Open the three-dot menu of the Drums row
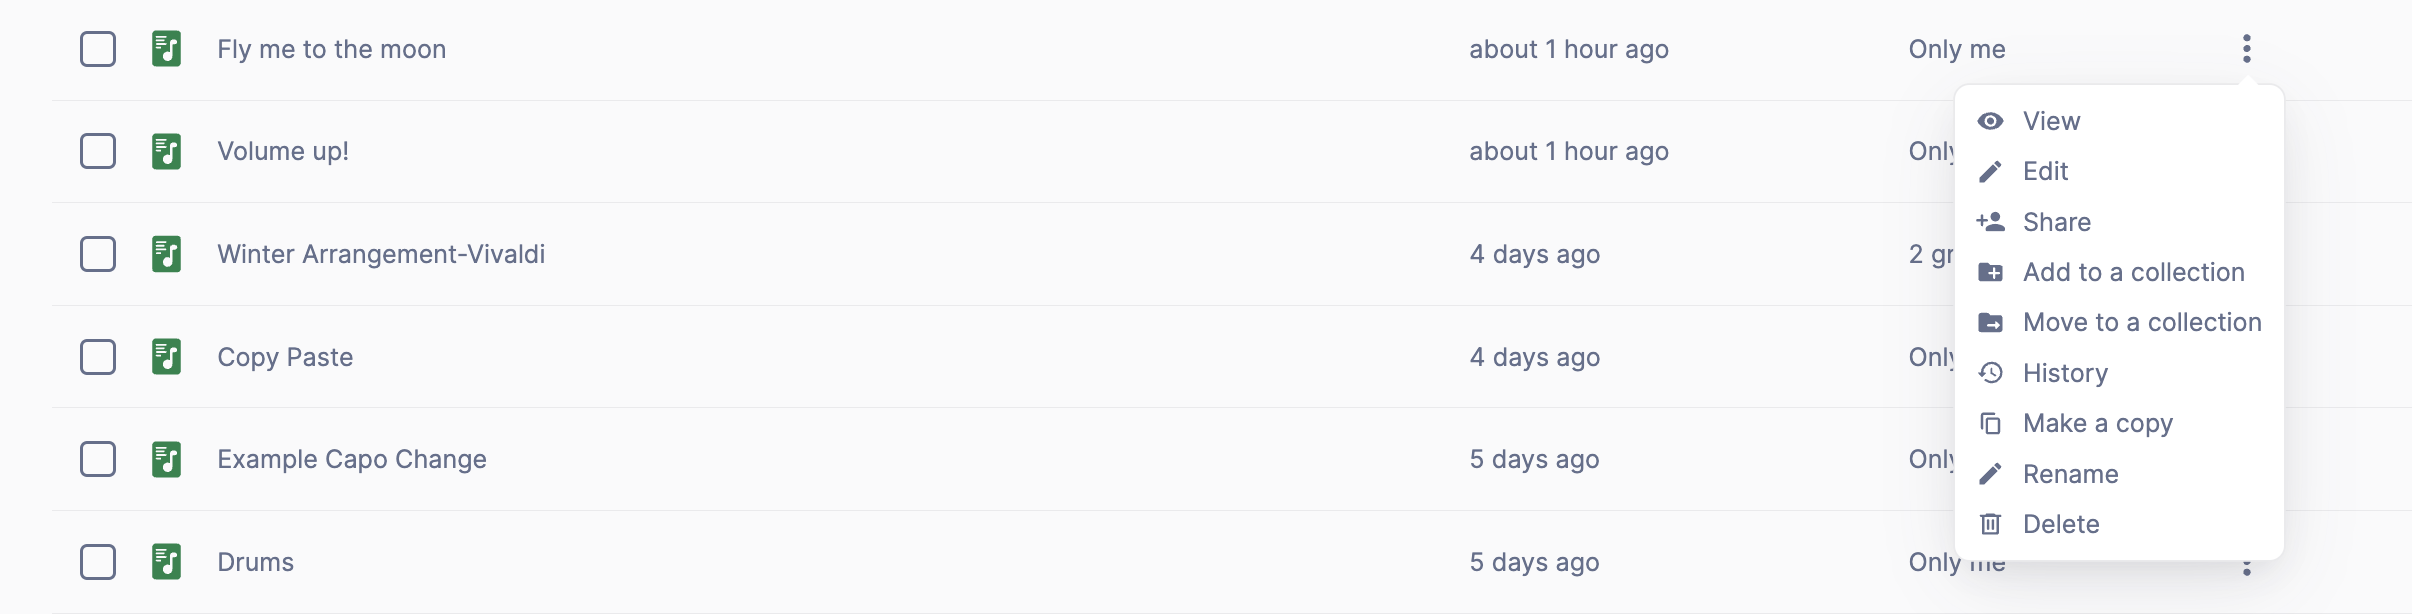This screenshot has height=614, width=2412. (2246, 568)
